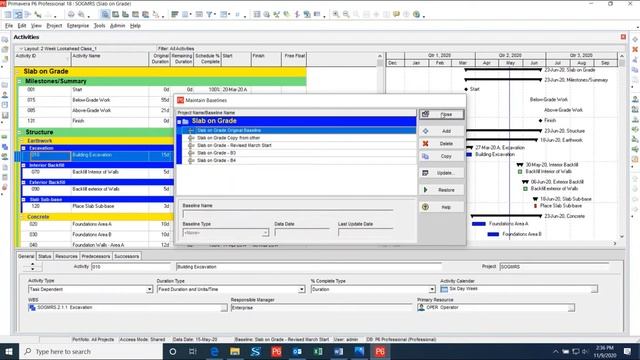Click the activity navigation up/down arrows
The height and width of the screenshot is (360, 640).
pyautogui.click(x=33, y=267)
